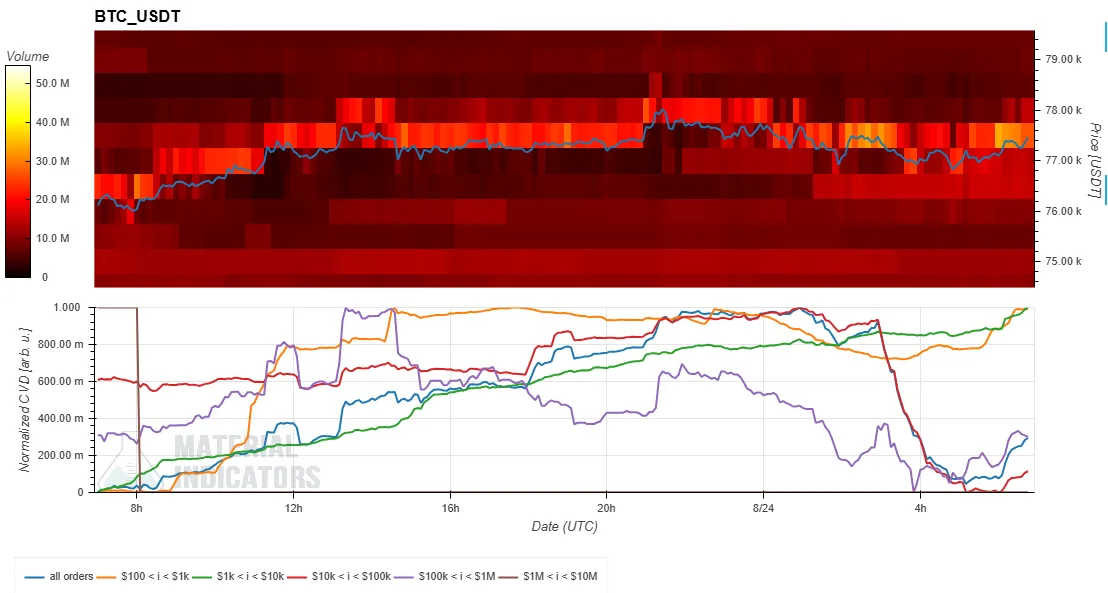The width and height of the screenshot is (1108, 593).
Task: Click the '8/24' date axis label
Action: coord(763,507)
